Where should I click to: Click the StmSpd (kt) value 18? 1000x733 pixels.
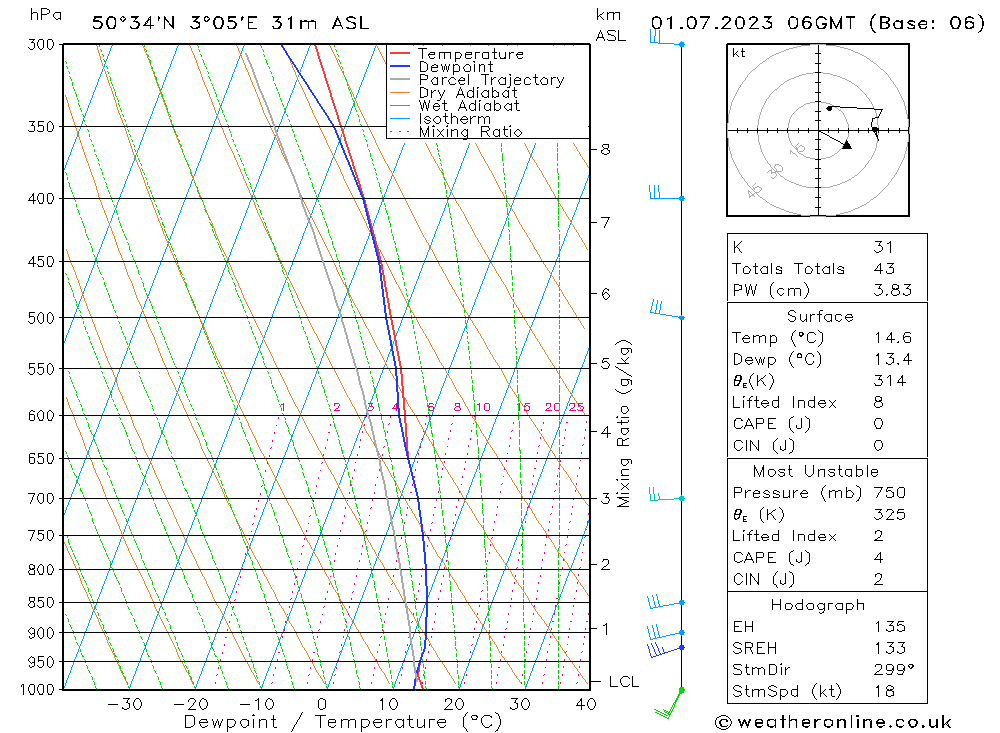click(884, 691)
